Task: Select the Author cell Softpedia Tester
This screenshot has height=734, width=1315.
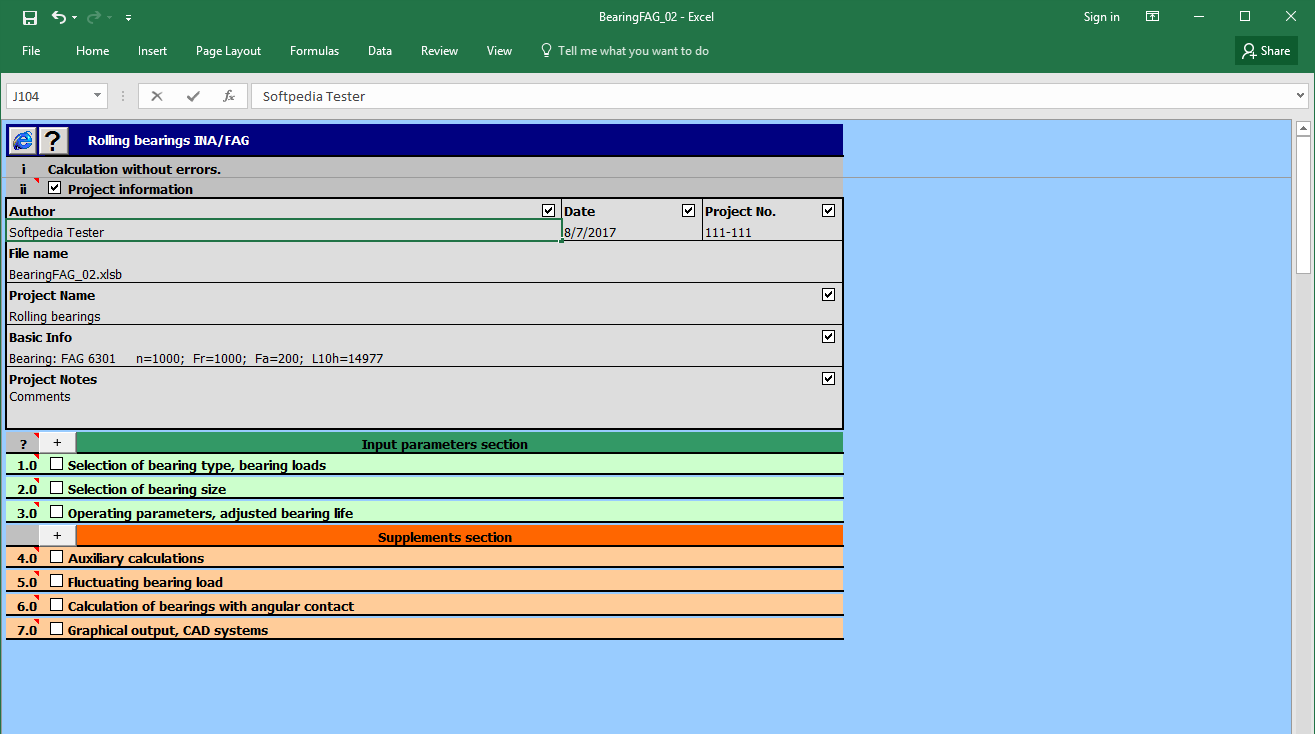Action: (284, 232)
